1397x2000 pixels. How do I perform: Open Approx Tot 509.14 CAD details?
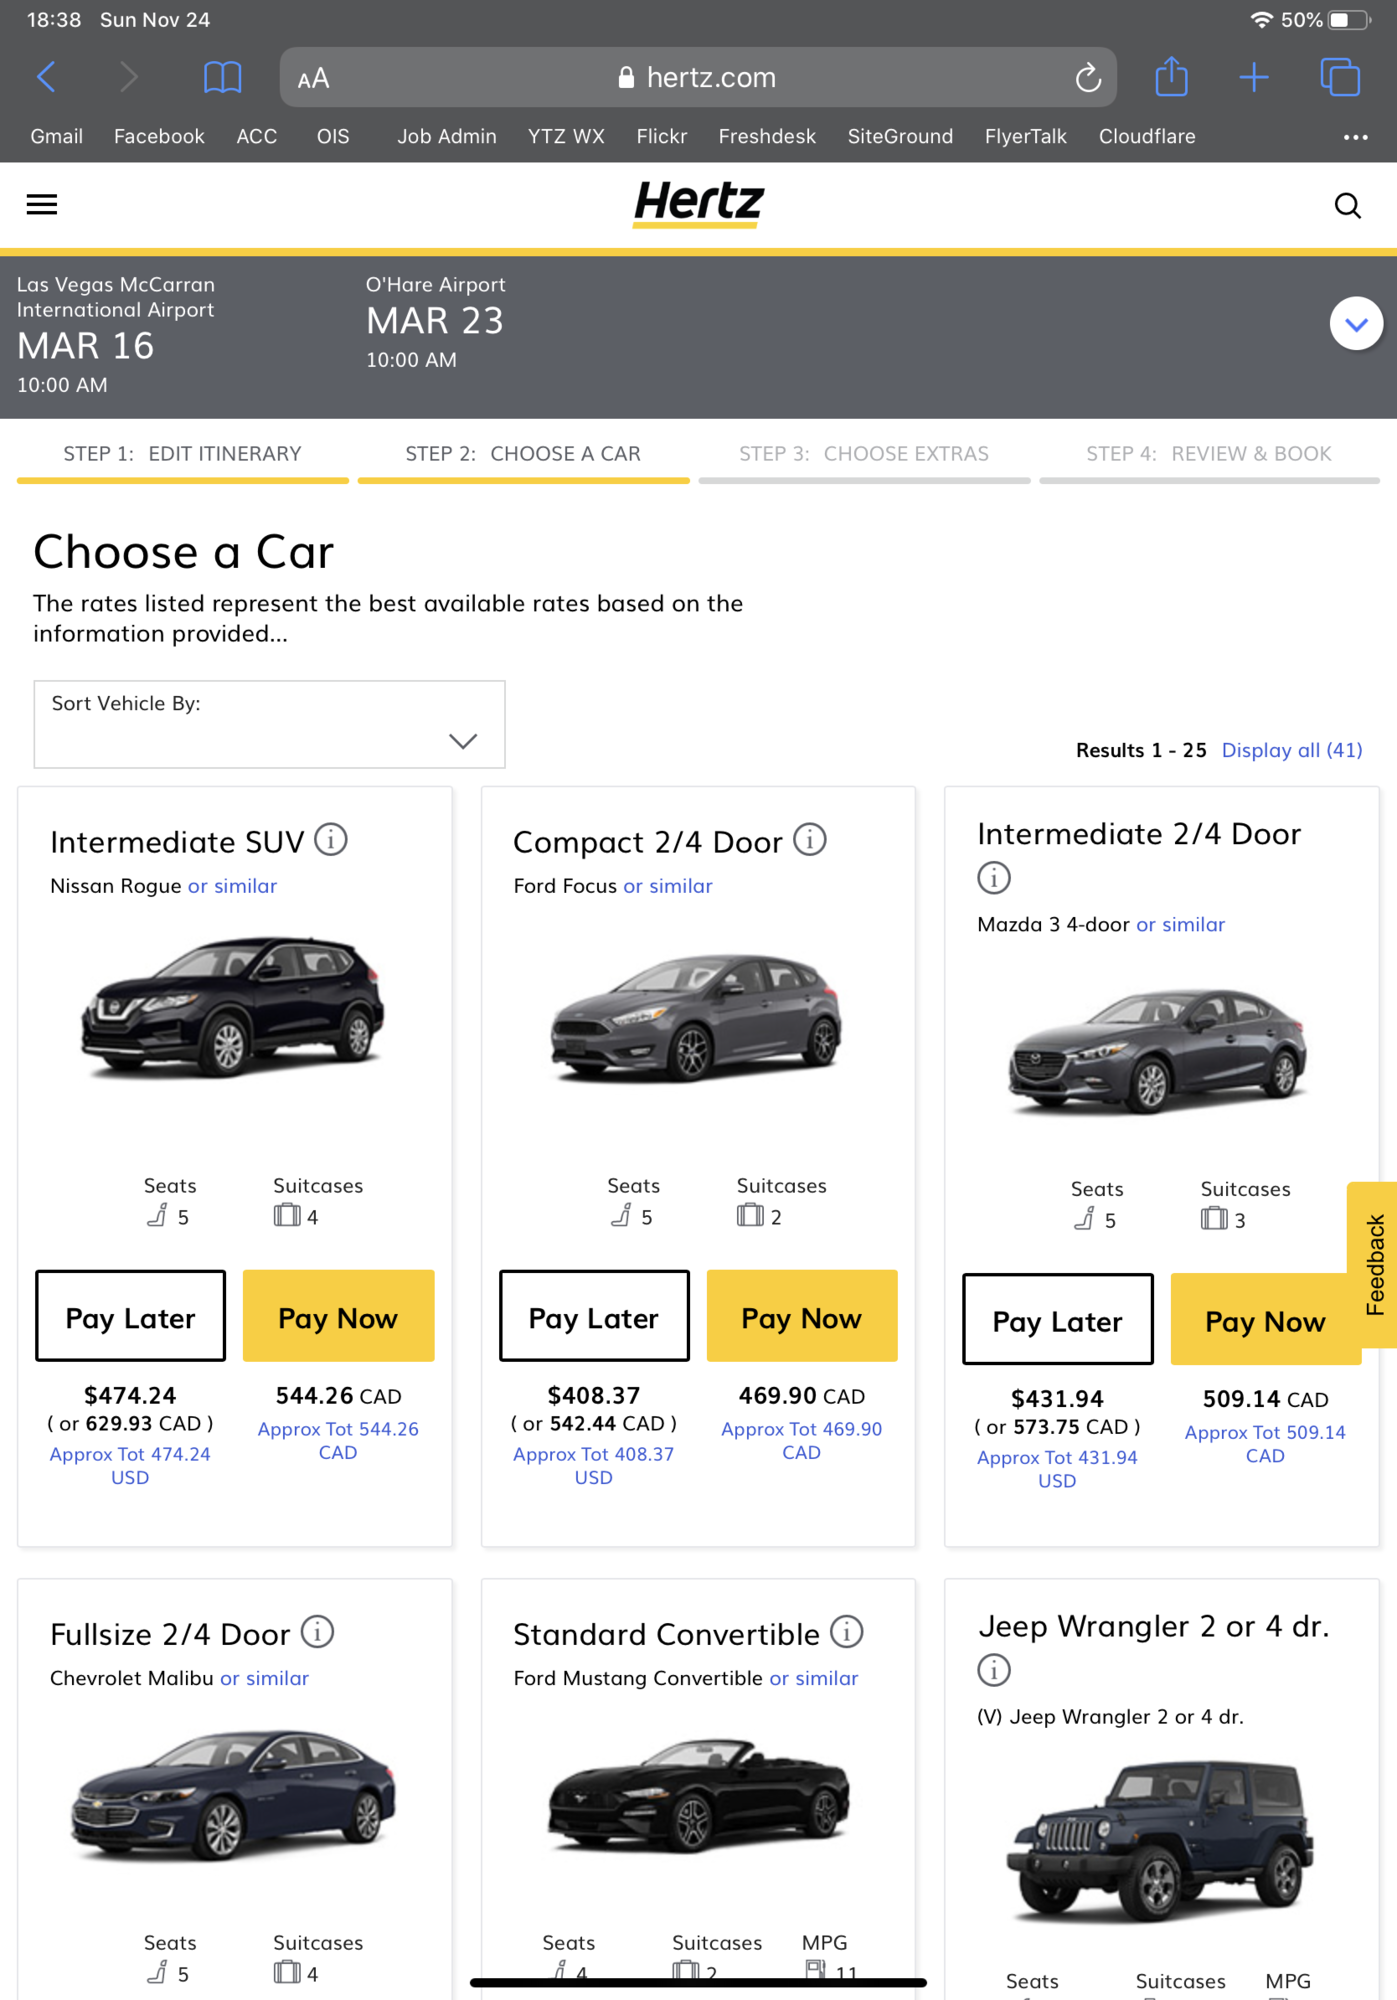pyautogui.click(x=1265, y=1444)
